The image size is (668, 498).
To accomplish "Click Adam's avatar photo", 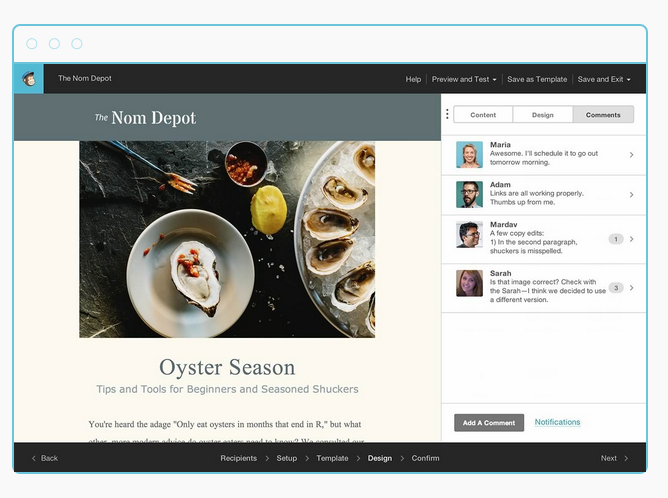I will coord(469,194).
